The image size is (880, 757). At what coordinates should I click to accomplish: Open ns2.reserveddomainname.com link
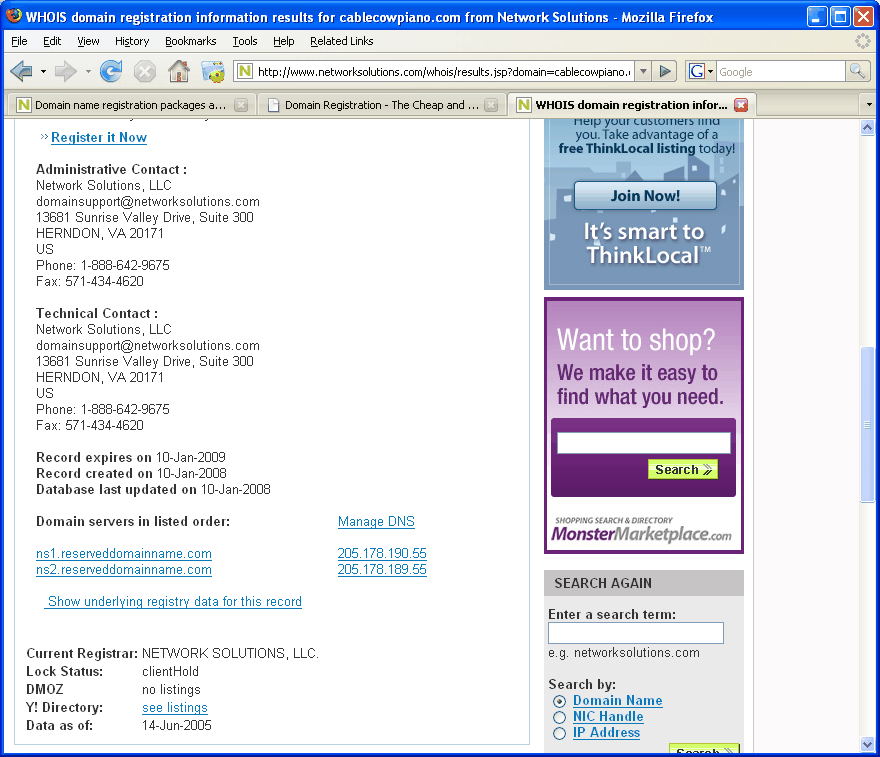pyautogui.click(x=123, y=570)
